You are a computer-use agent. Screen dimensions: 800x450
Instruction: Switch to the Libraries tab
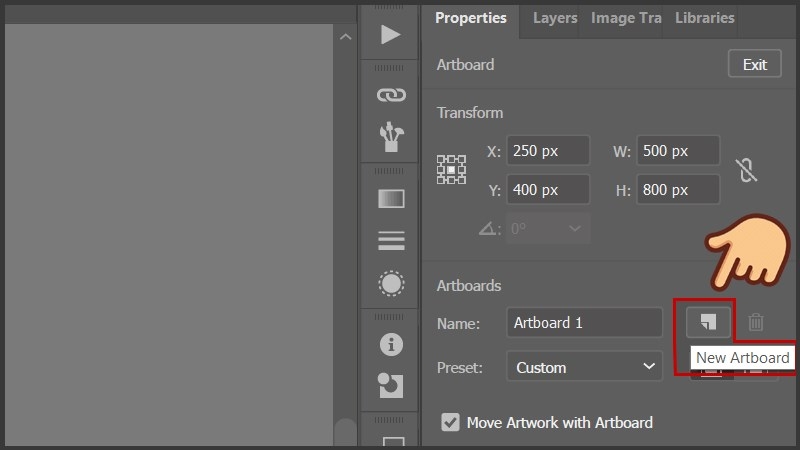click(704, 18)
